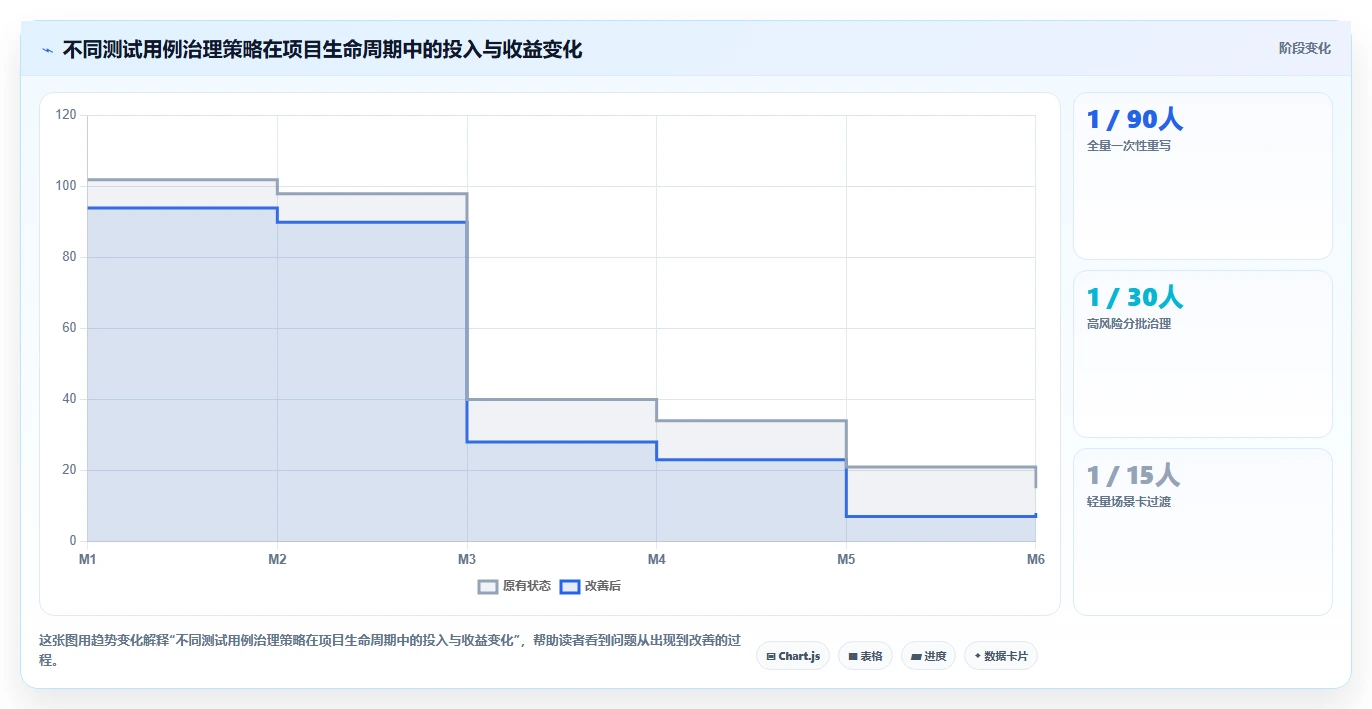The image size is (1372, 709).
Task: Click the gray 原有状态 line segment between M3 and M4
Action: coord(561,399)
